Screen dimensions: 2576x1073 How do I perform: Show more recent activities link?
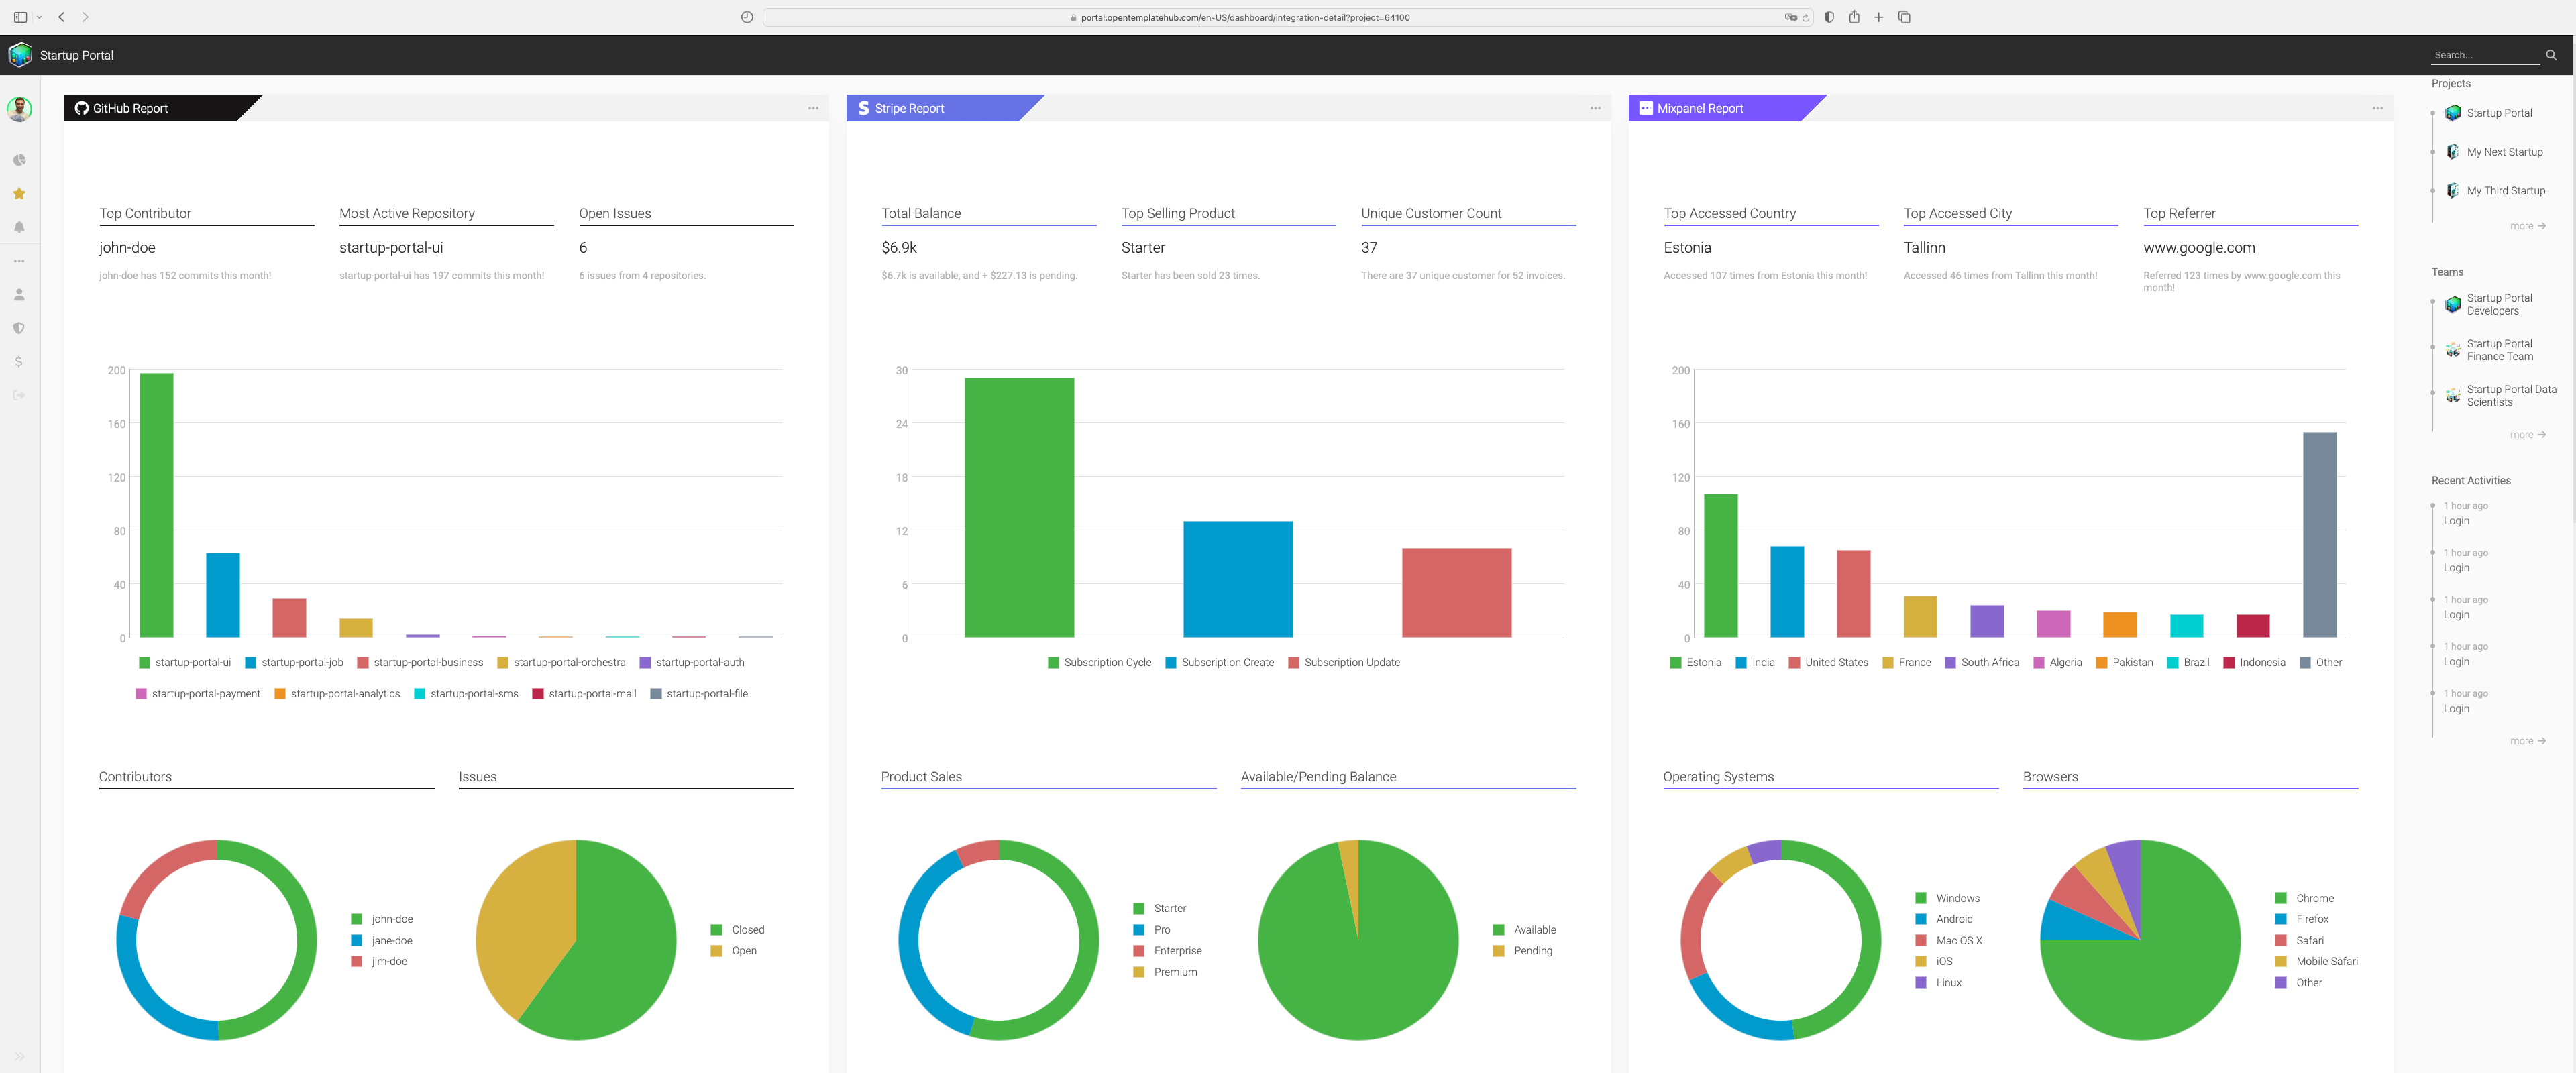pyautogui.click(x=2527, y=741)
